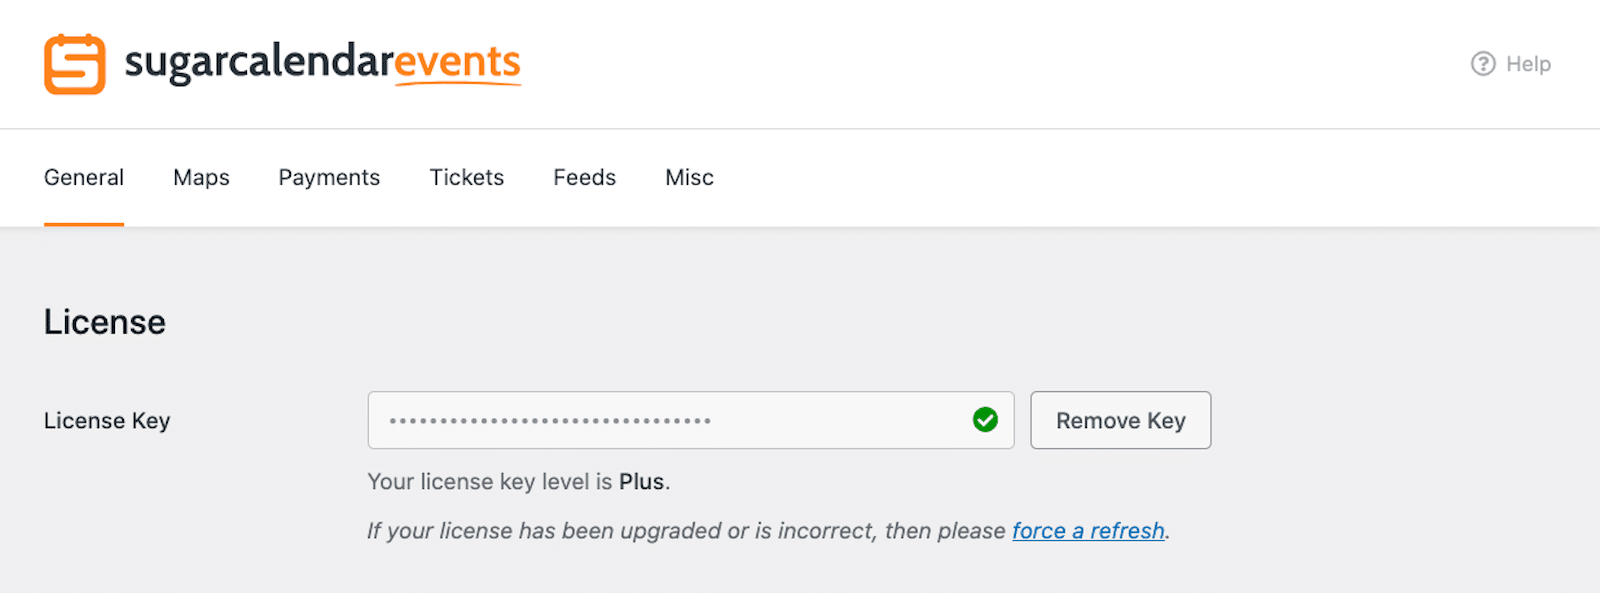Click the green license verified checkmark
The image size is (1600, 593).
985,420
